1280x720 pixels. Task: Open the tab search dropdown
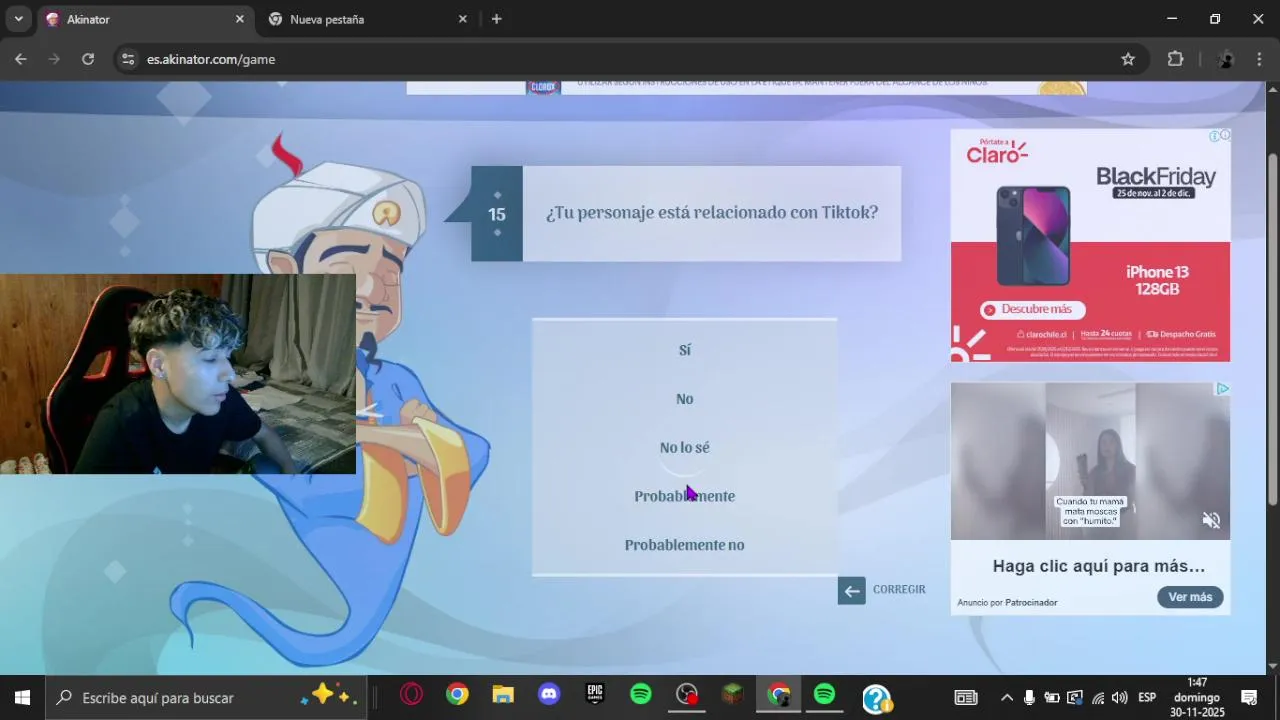coord(18,19)
